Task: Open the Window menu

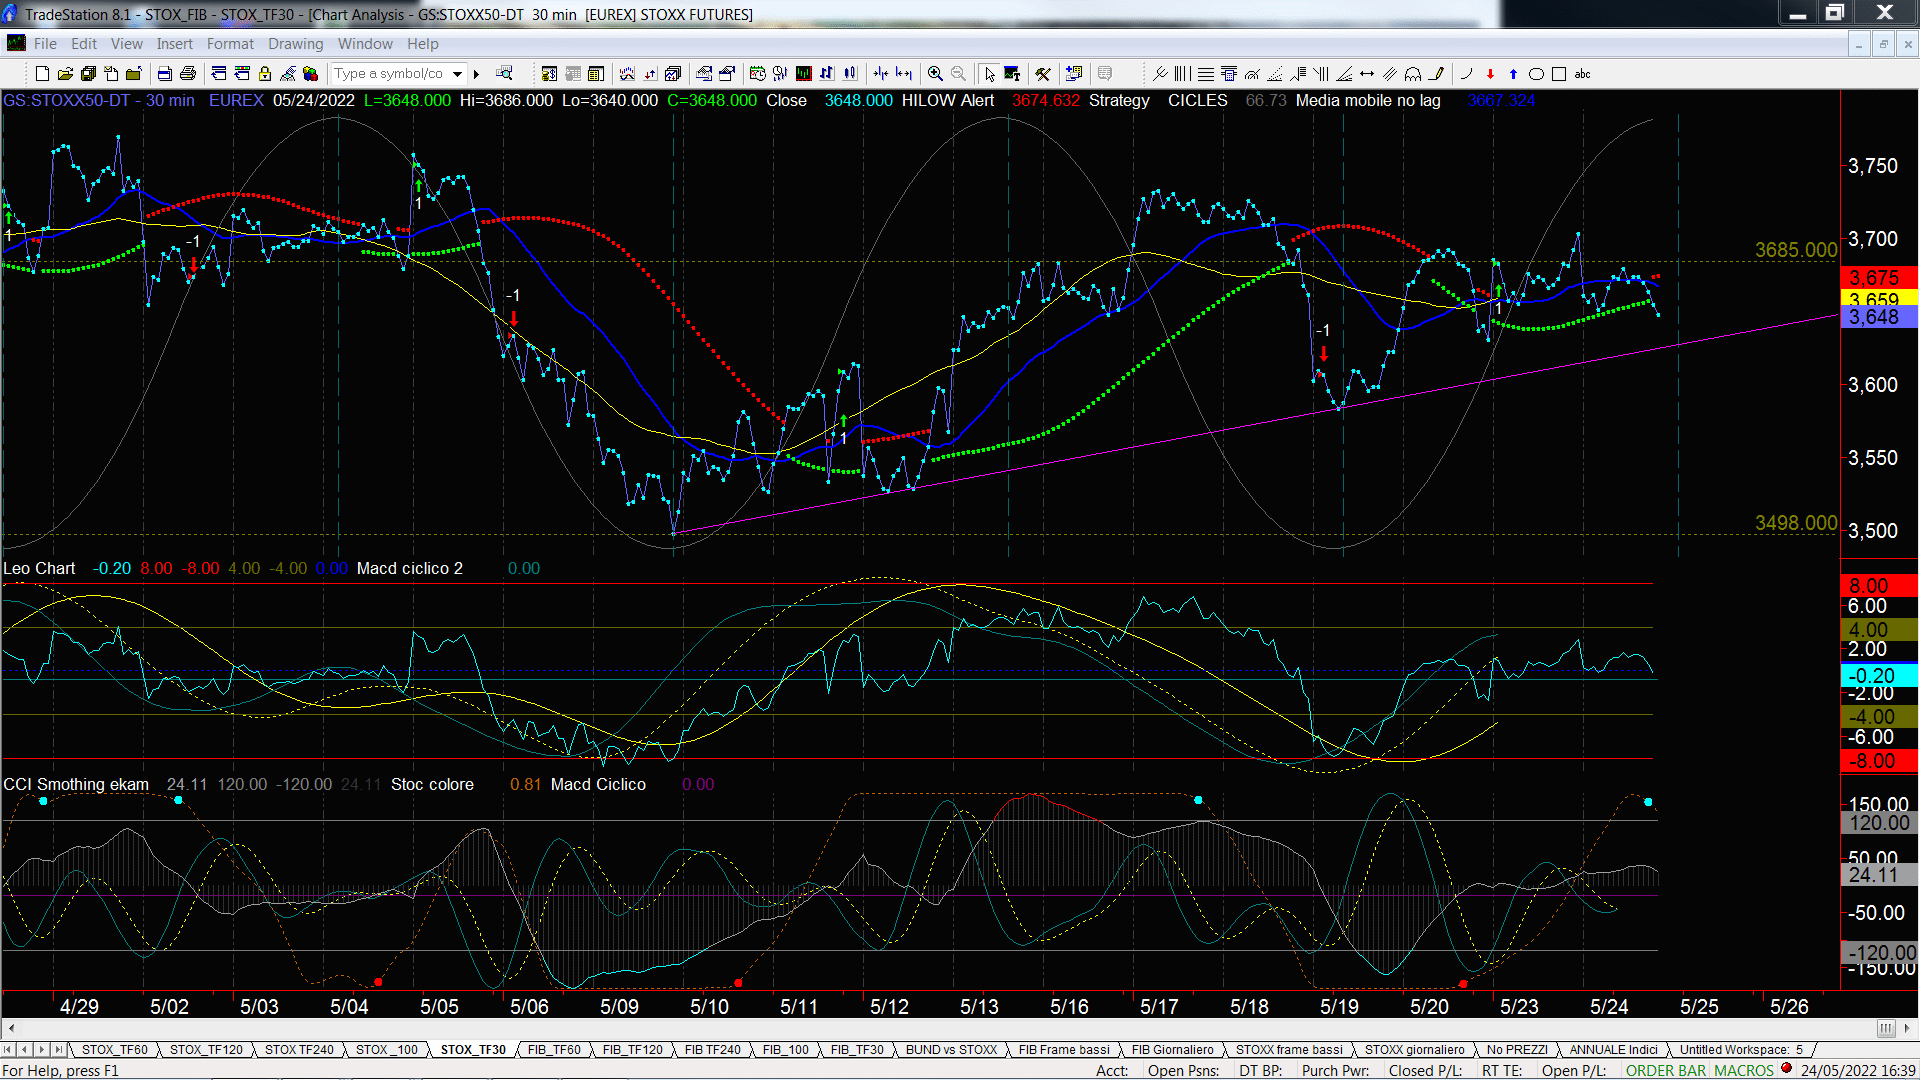Action: point(365,44)
